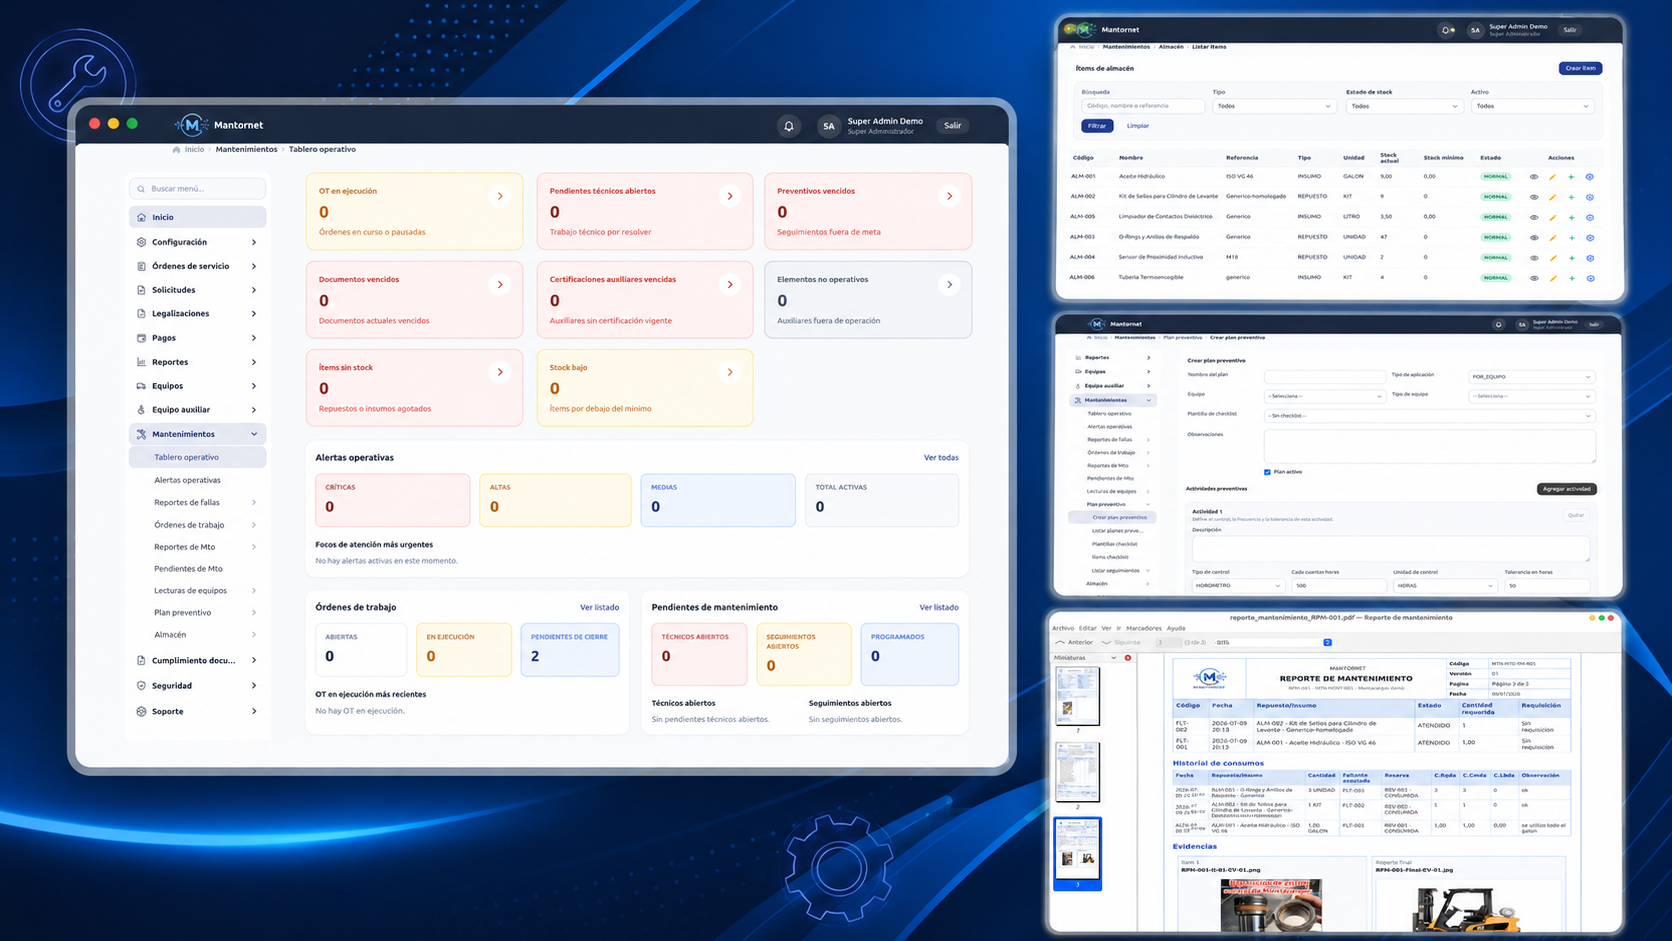The height and width of the screenshot is (941, 1672).
Task: Click the SA user avatar
Action: tap(828, 126)
